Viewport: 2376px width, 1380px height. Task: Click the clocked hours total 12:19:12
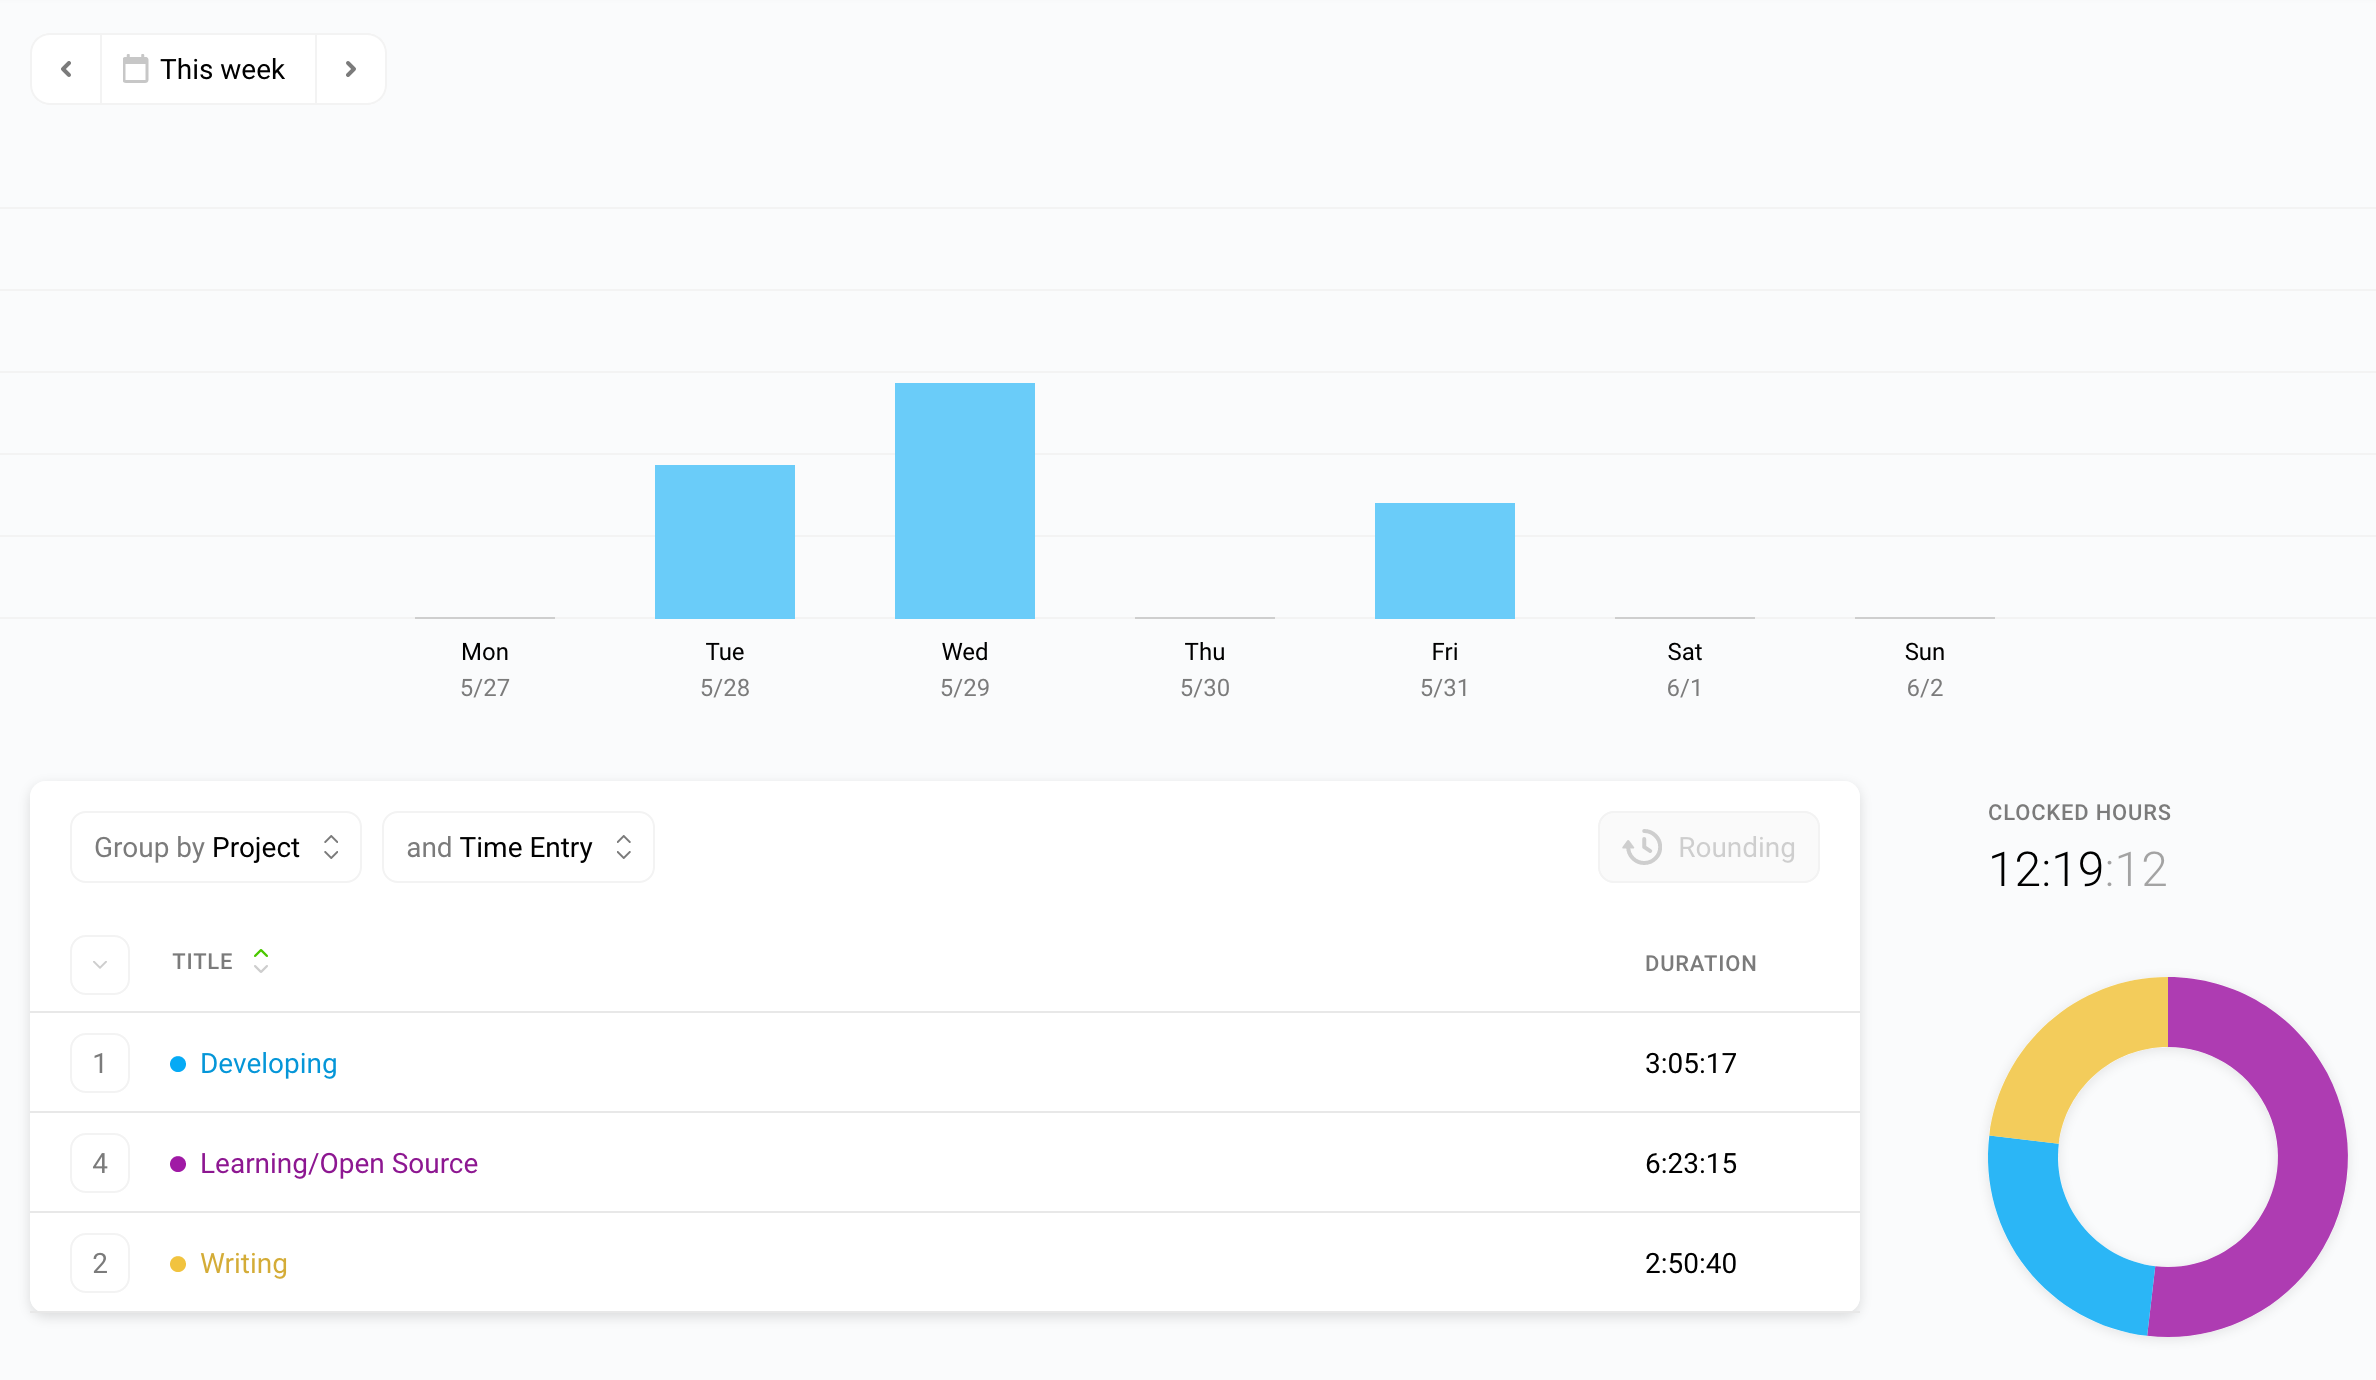(2078, 869)
